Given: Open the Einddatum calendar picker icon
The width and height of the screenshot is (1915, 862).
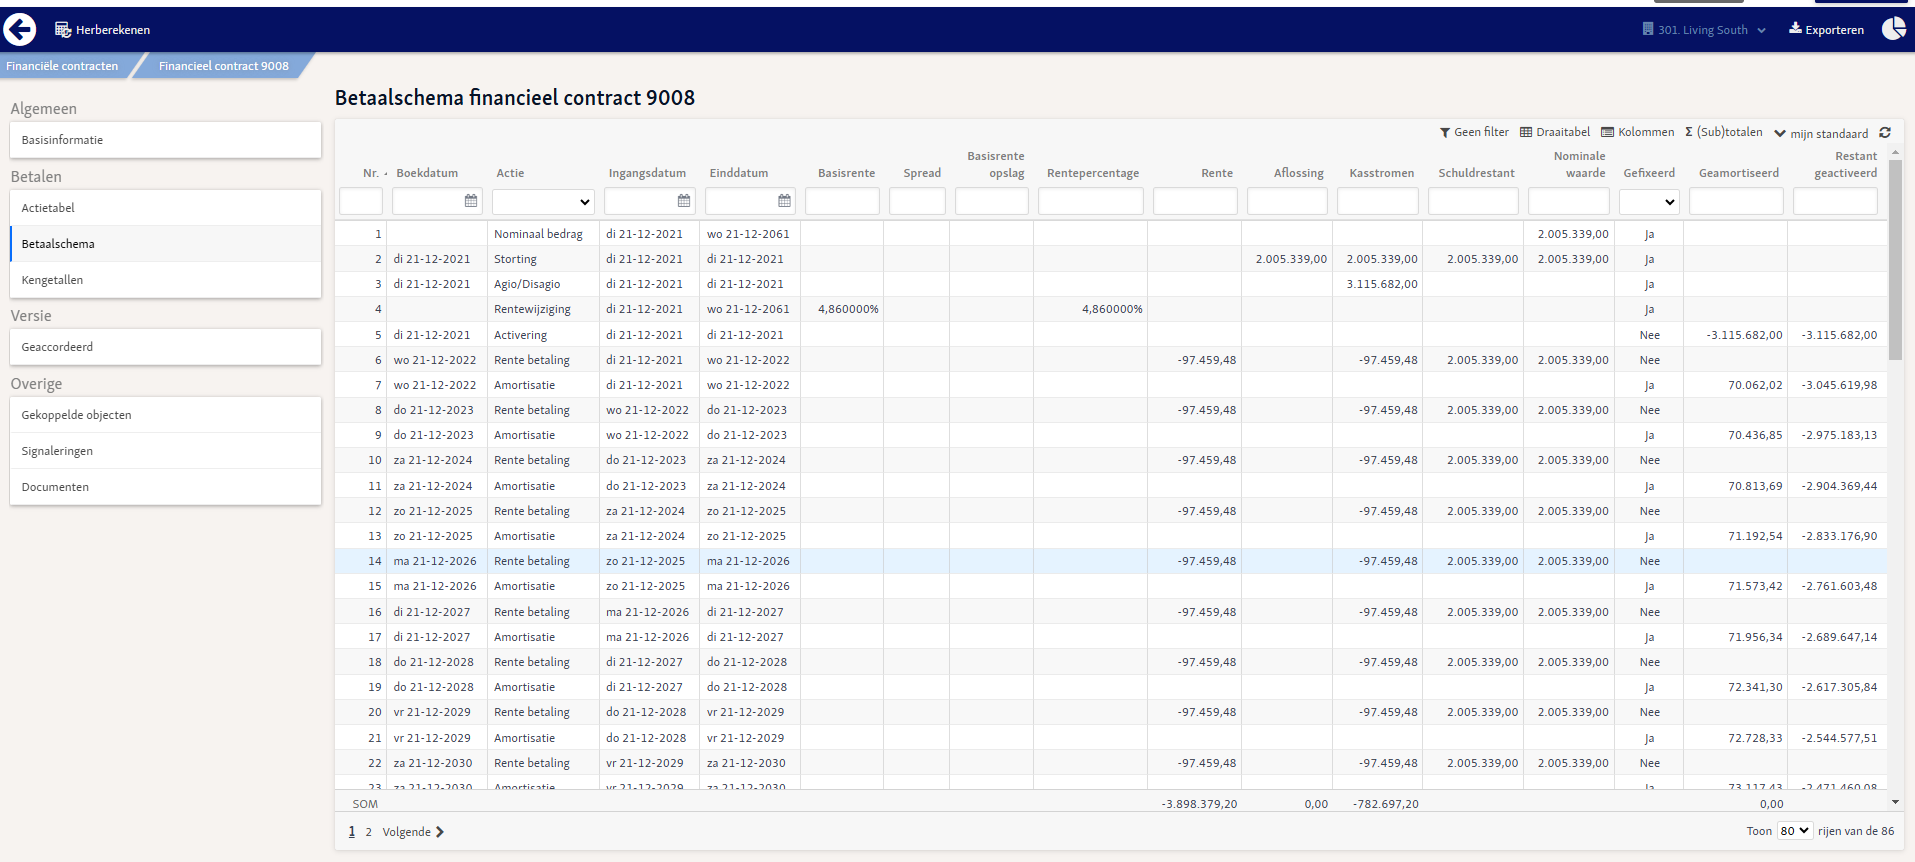Looking at the screenshot, I should pyautogui.click(x=784, y=201).
